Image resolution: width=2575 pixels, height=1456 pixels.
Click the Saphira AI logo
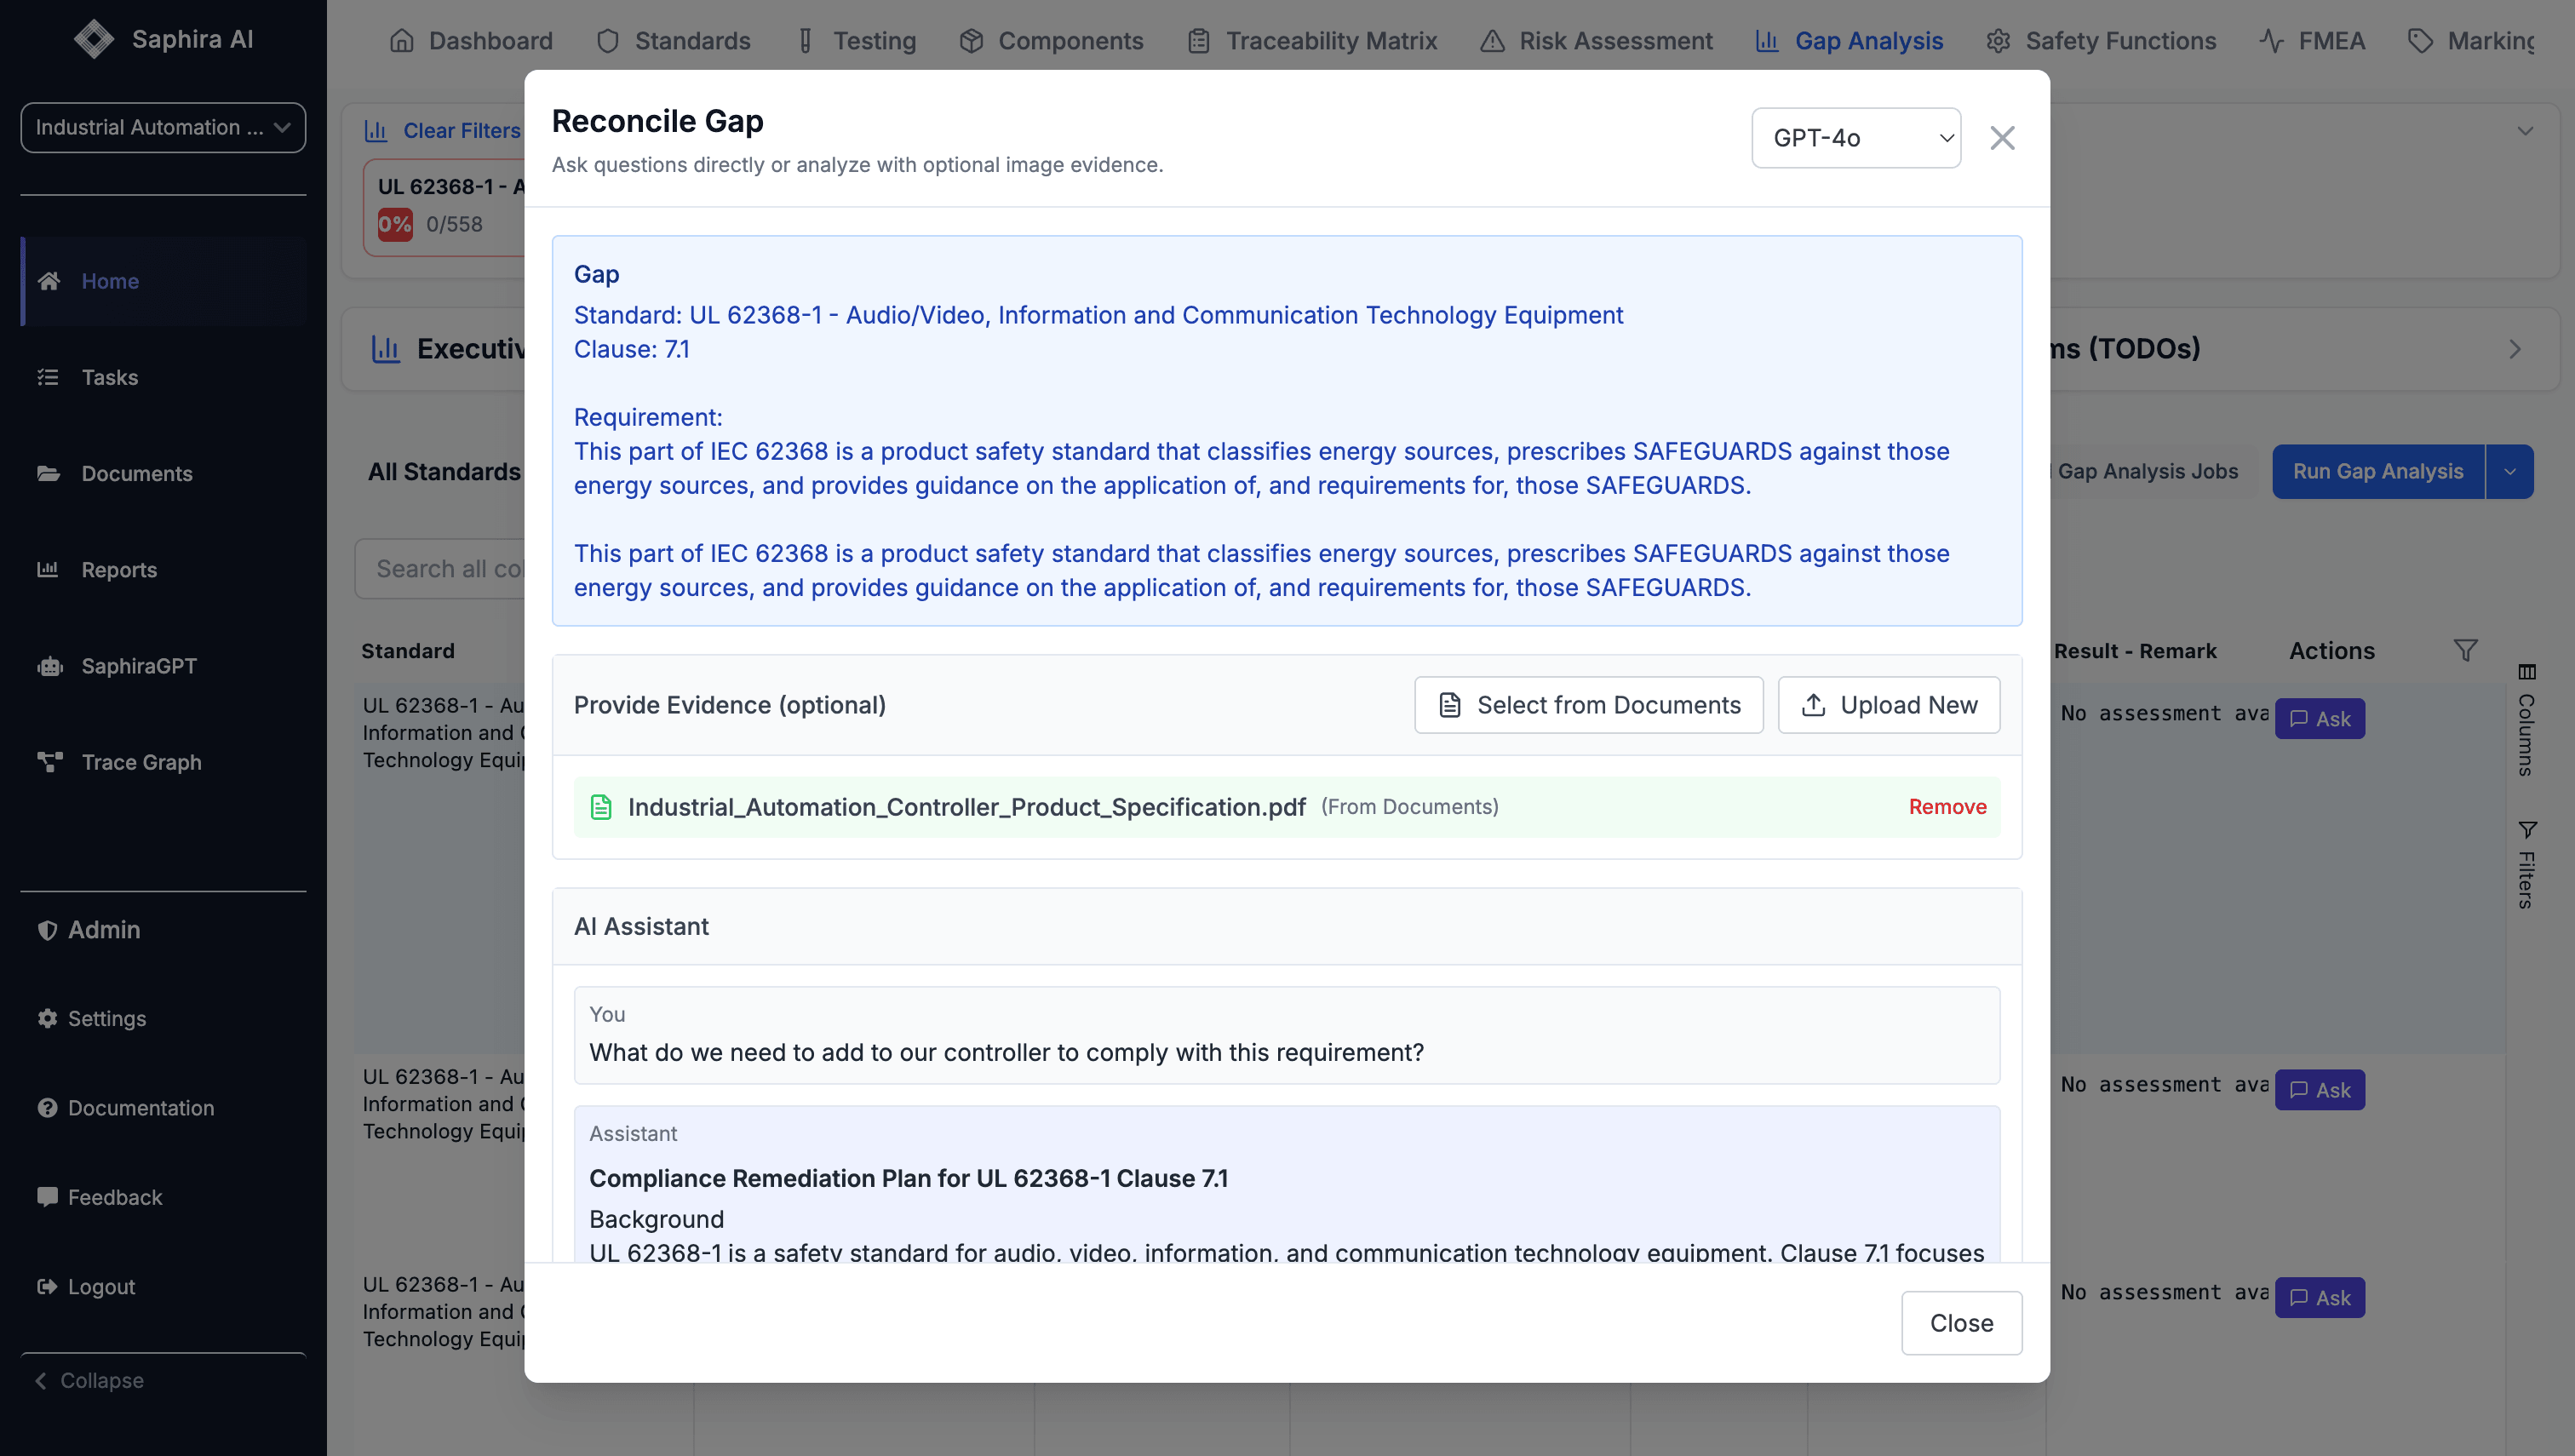94,39
